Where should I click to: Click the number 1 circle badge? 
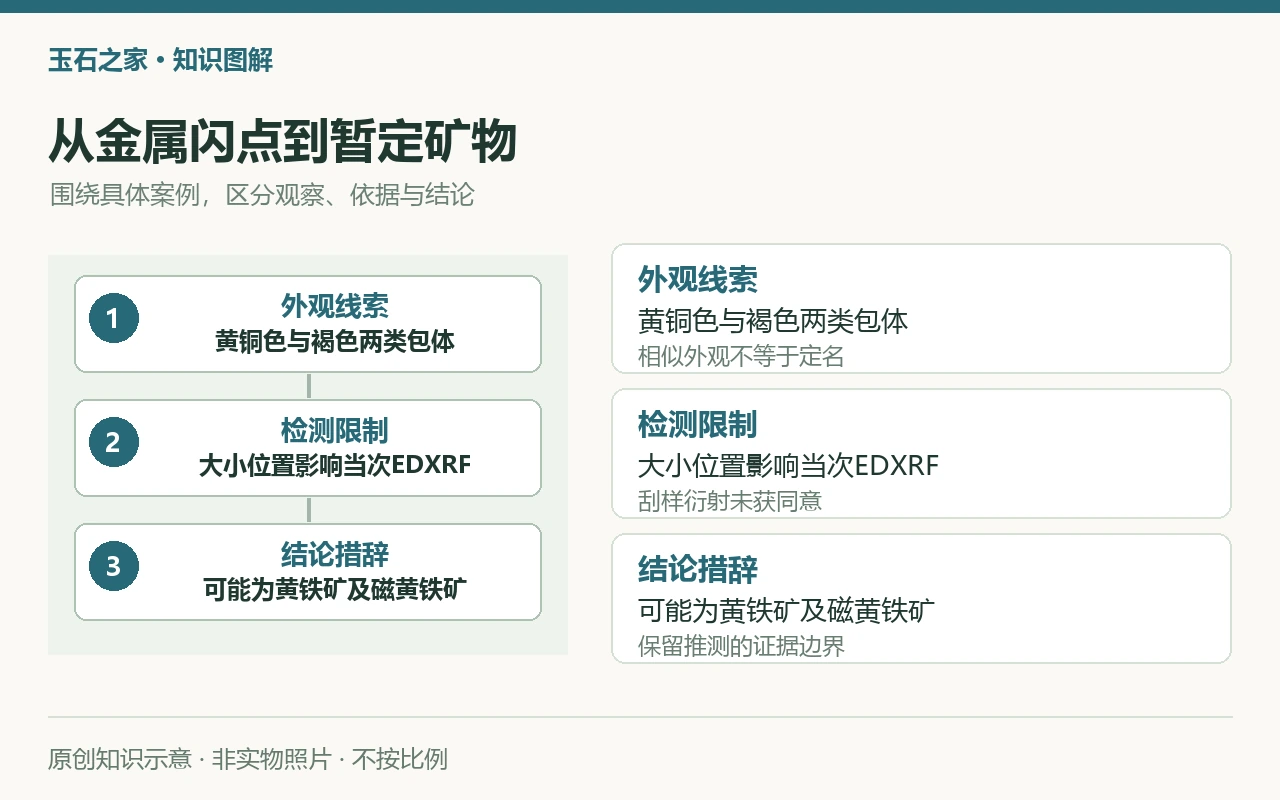pyautogui.click(x=113, y=318)
